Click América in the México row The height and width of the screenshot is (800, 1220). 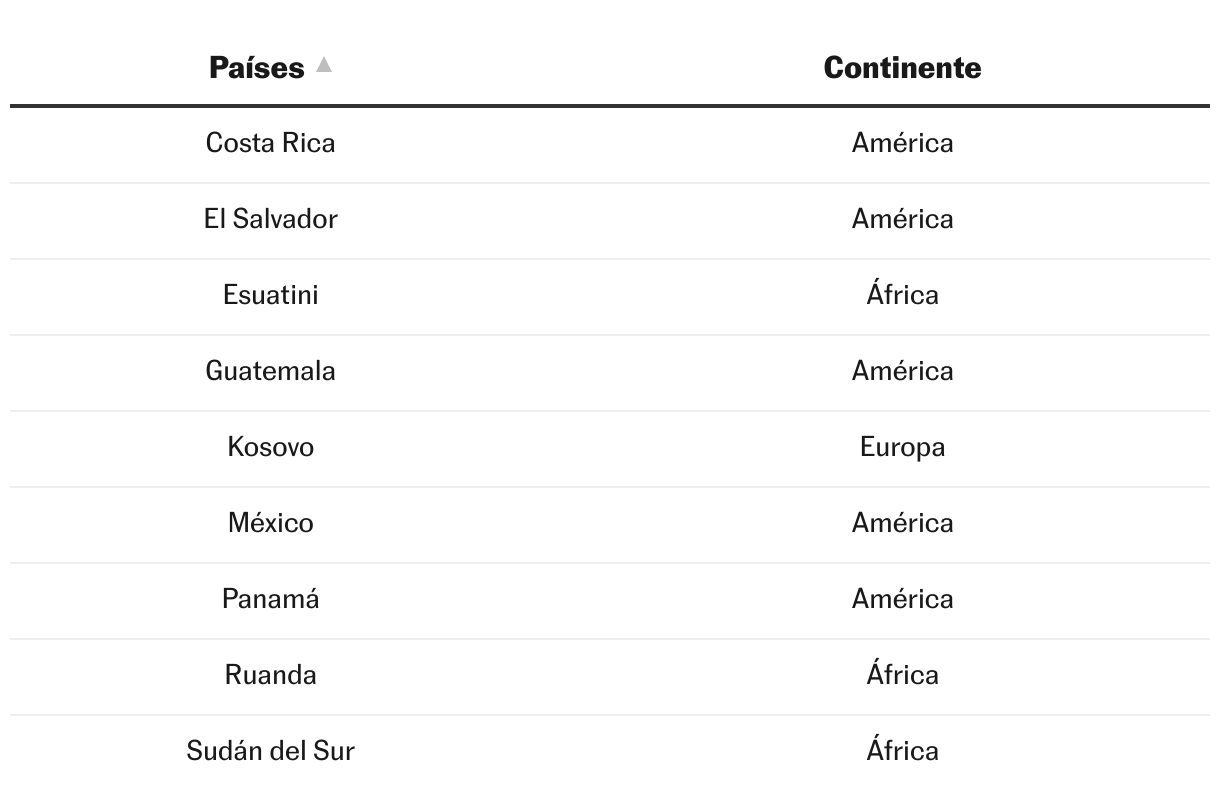point(902,523)
